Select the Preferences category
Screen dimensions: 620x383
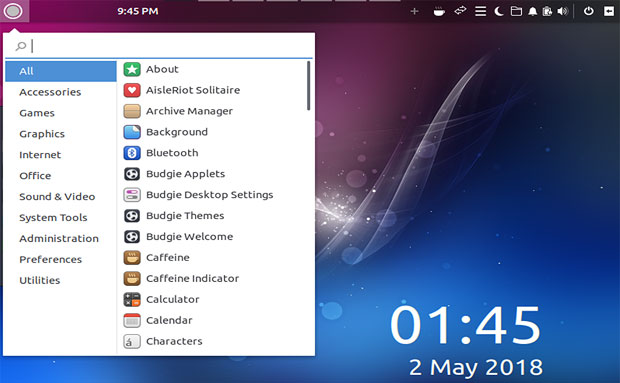pos(61,260)
